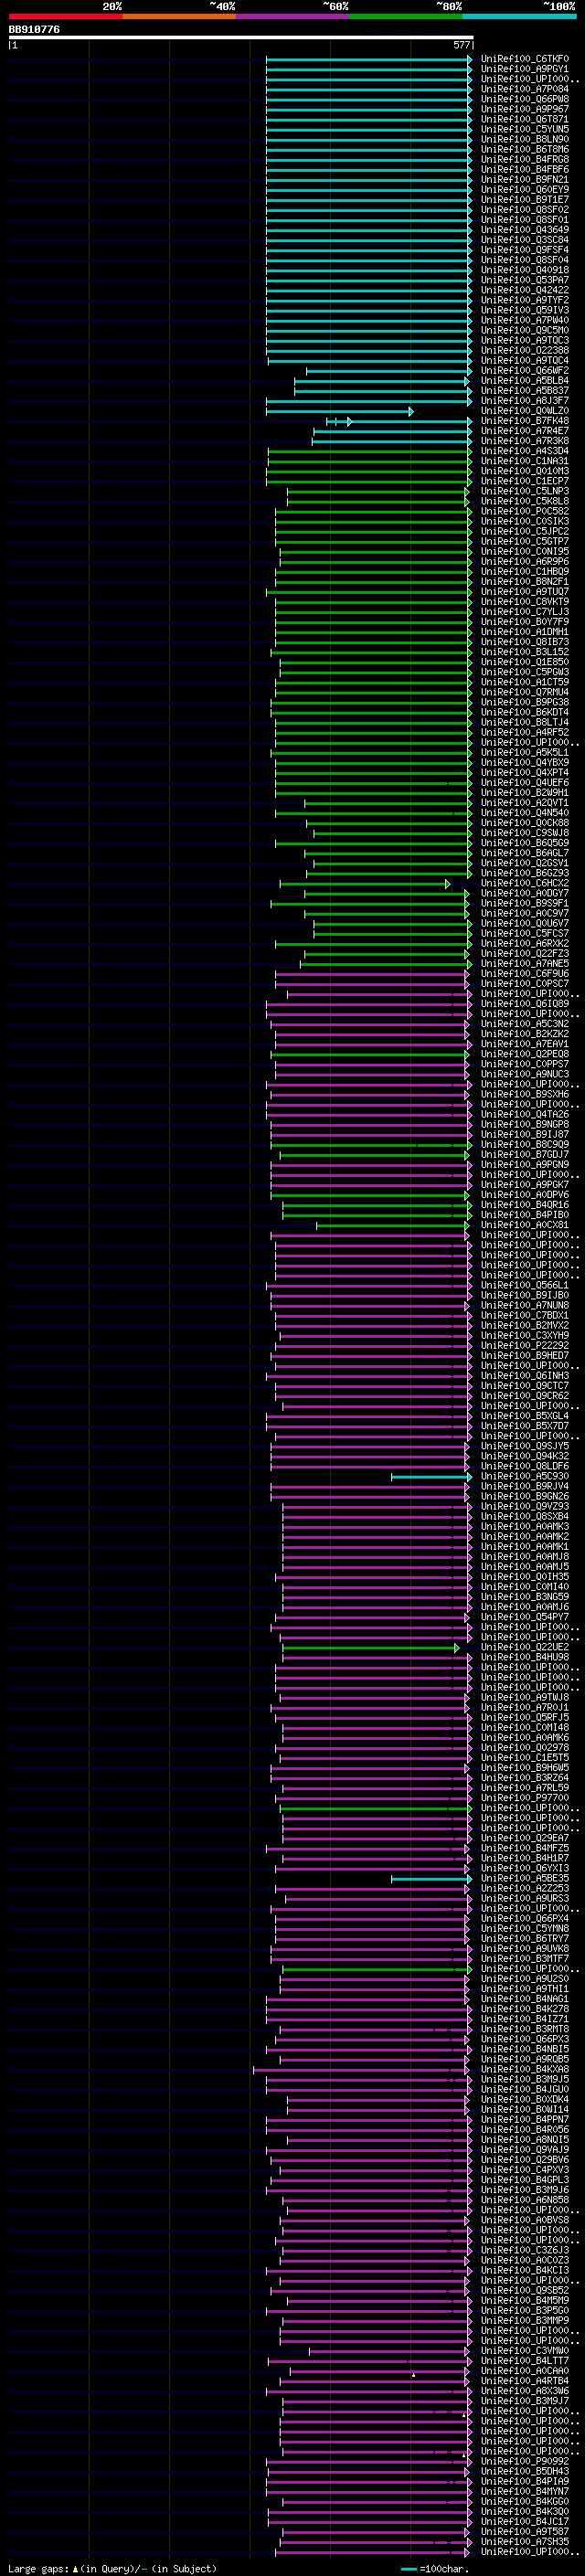
Task: Click the purple segment of the identity legend
Action: pos(293,16)
